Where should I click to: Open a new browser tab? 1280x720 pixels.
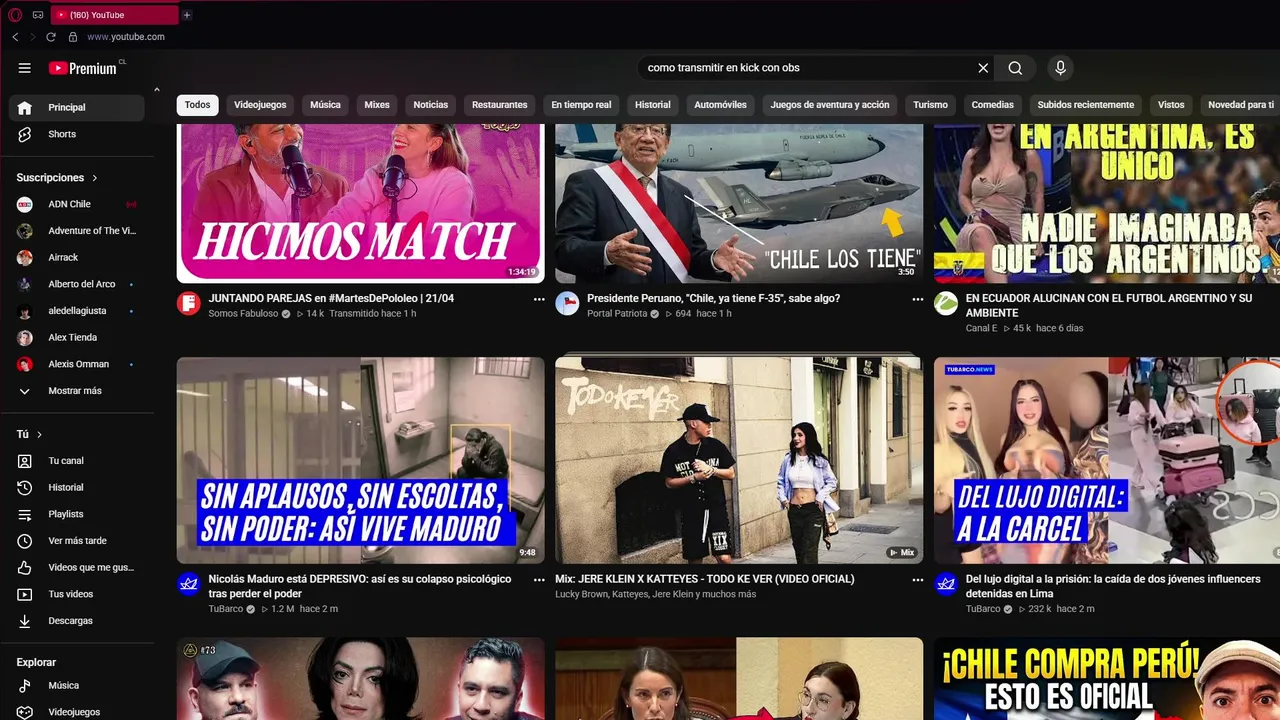pos(187,15)
